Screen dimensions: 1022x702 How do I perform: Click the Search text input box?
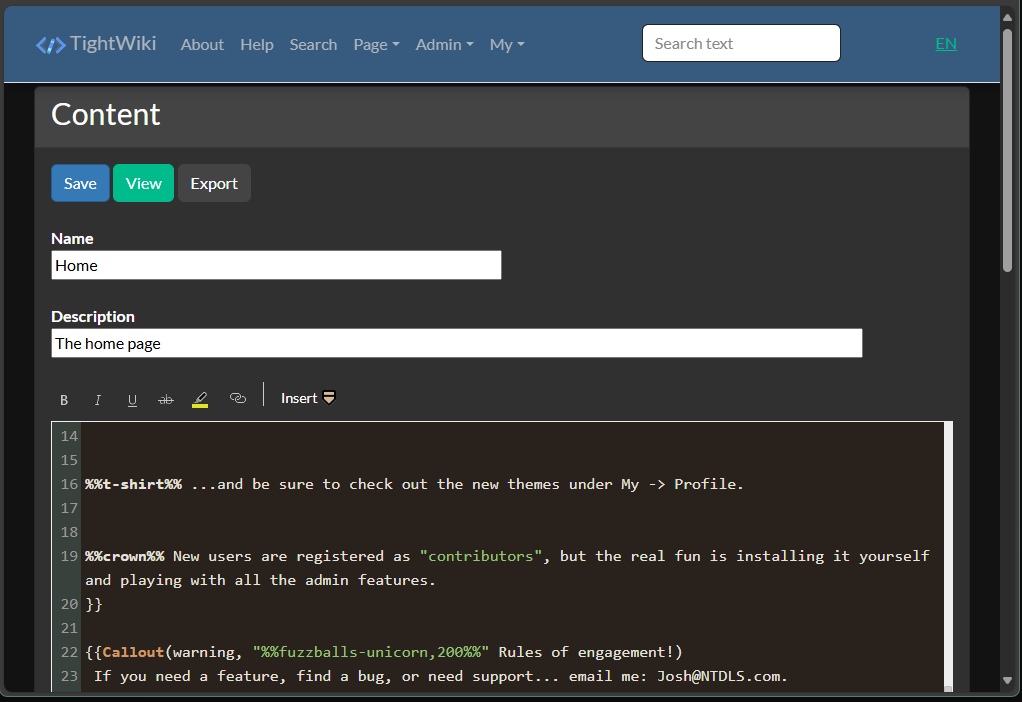click(x=741, y=43)
